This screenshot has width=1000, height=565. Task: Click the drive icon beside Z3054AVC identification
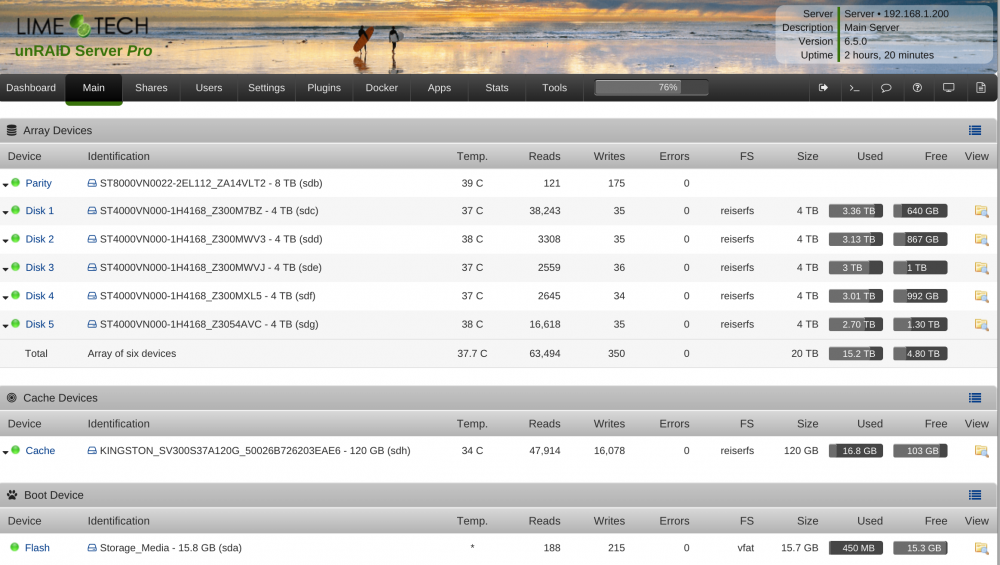click(x=92, y=325)
